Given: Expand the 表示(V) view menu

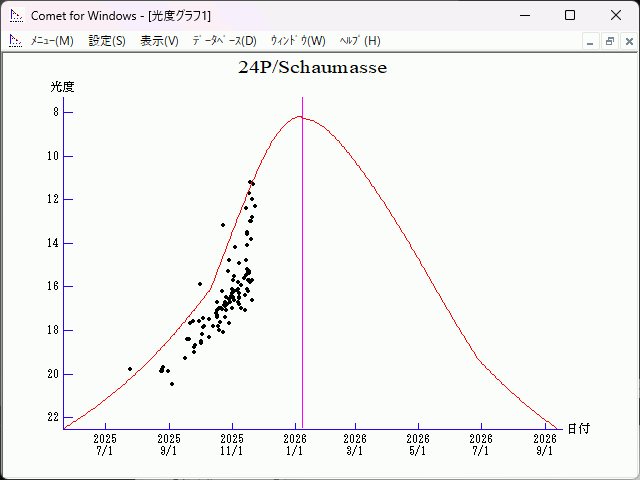Looking at the screenshot, I should (x=159, y=41).
